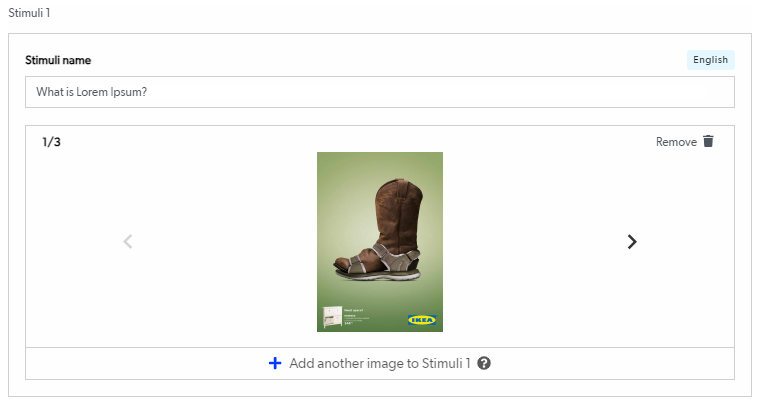Click the IKEA logo in the ad

click(421, 320)
